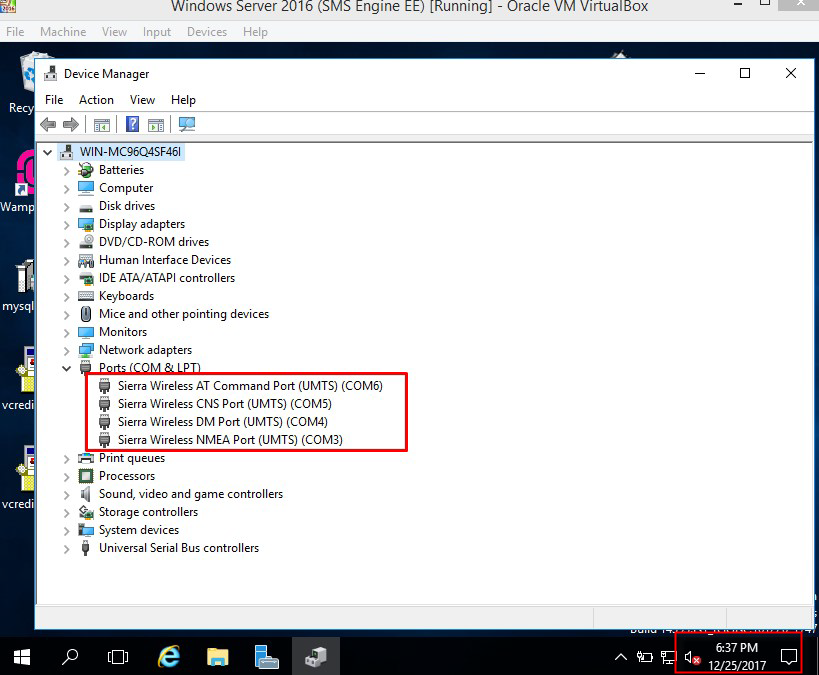Open Internet Explorer from the taskbar
Viewport: 819px width, 675px height.
[x=170, y=656]
